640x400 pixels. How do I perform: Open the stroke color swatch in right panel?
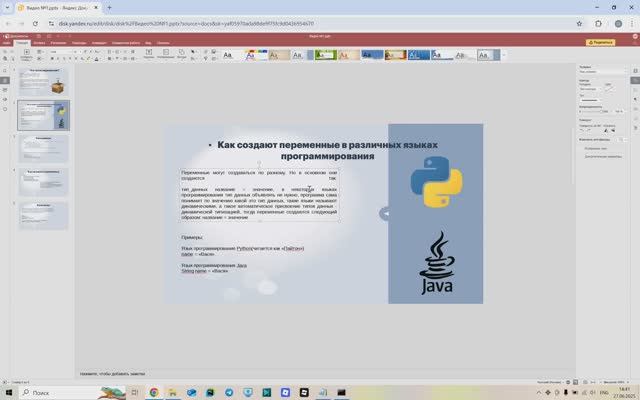pos(609,89)
